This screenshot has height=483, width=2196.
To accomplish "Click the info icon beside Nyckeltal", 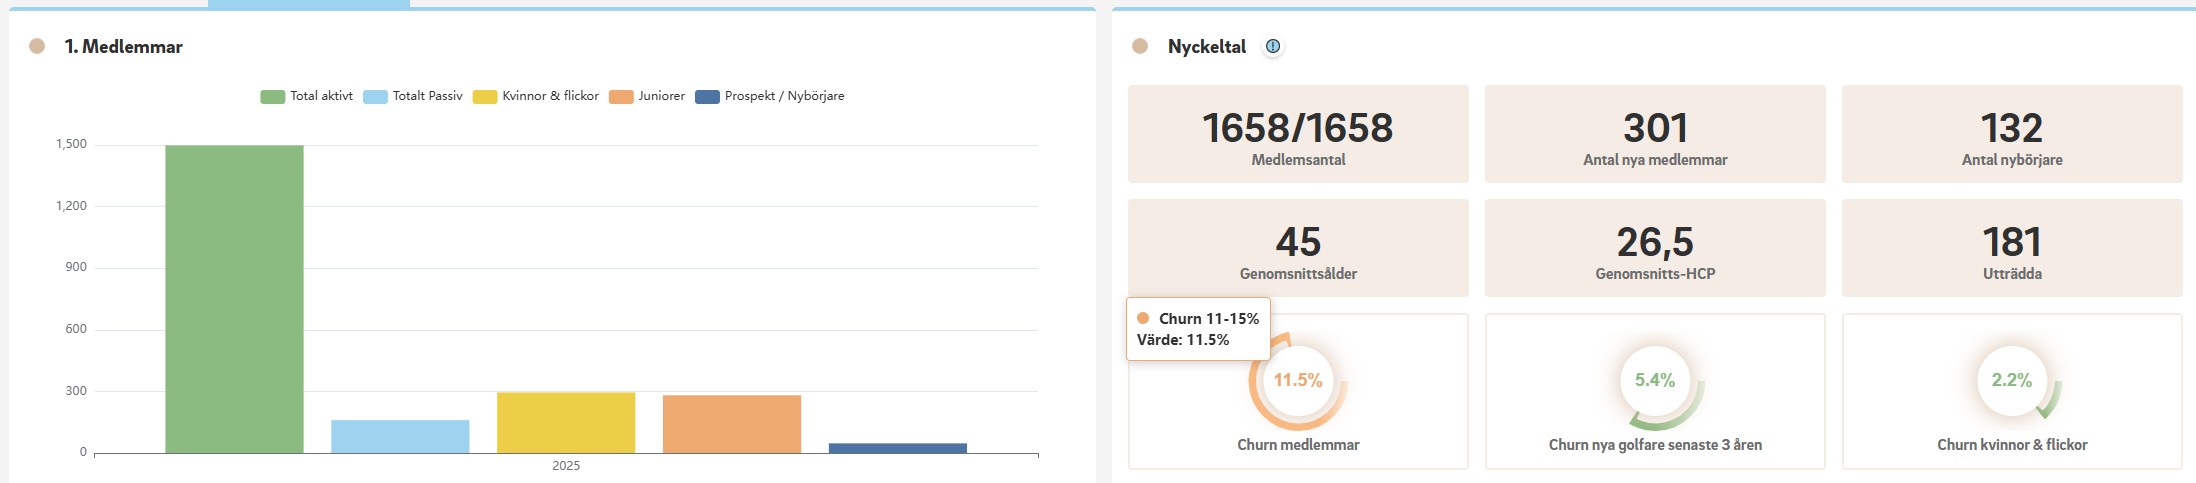I will (x=1273, y=46).
